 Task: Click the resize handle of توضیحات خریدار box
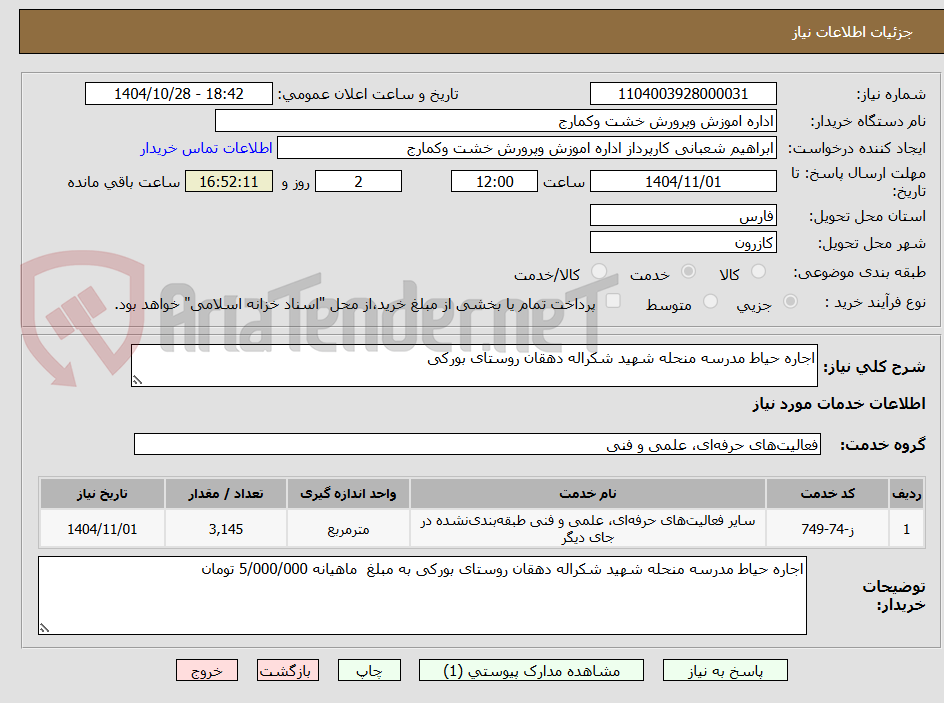coord(45,628)
